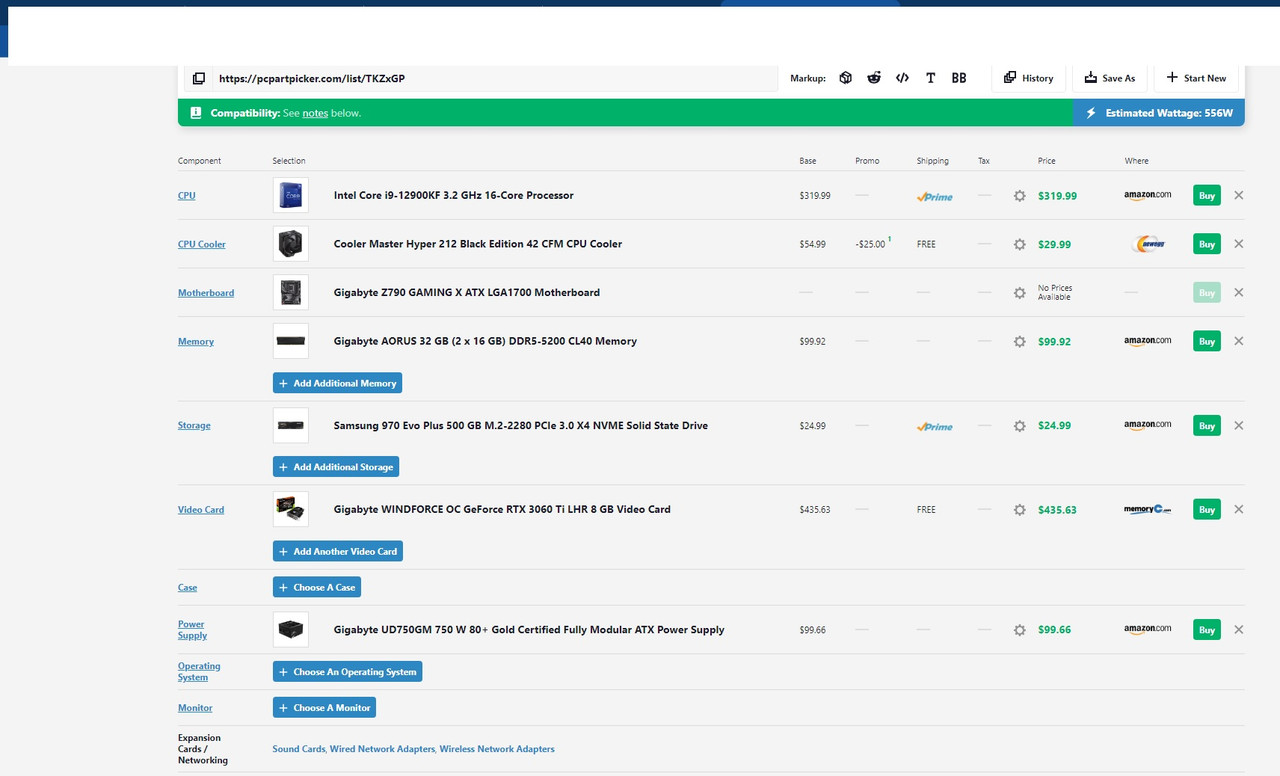Buy the RTX 3060 Ti video card
Viewport: 1280px width, 776px height.
pyautogui.click(x=1207, y=509)
